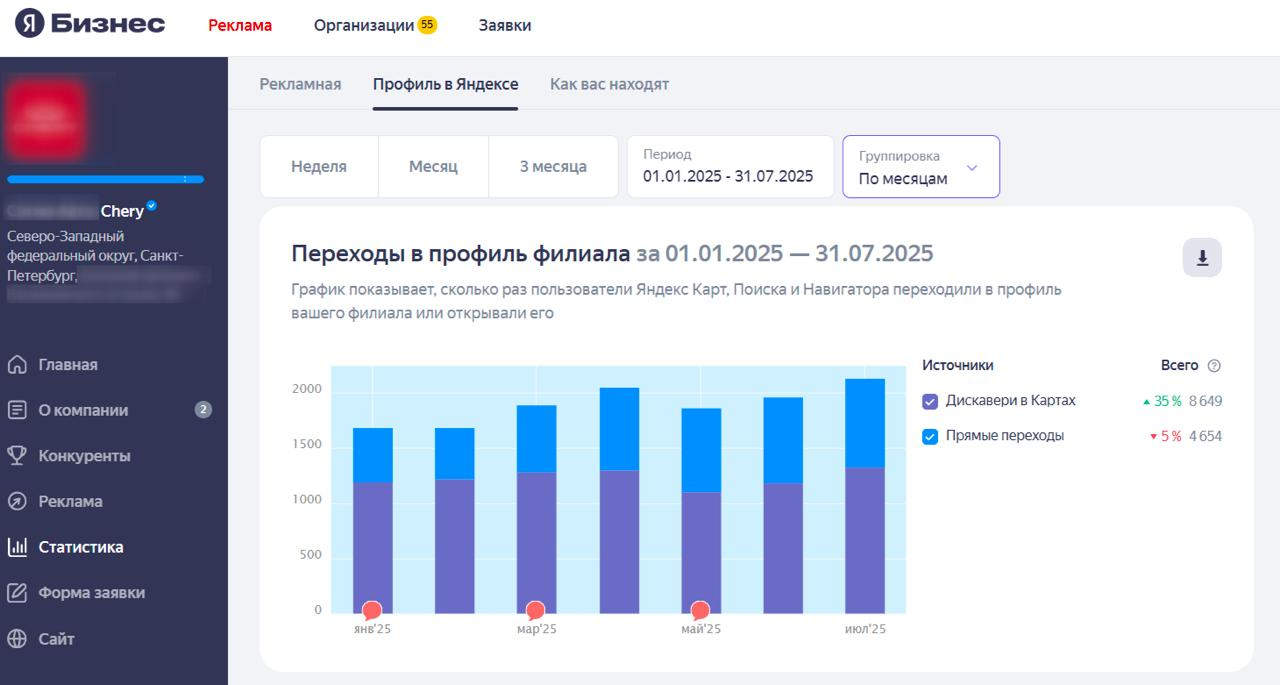This screenshot has width=1280, height=685.
Task: Click the Статистика bar chart icon
Action: [x=17, y=547]
